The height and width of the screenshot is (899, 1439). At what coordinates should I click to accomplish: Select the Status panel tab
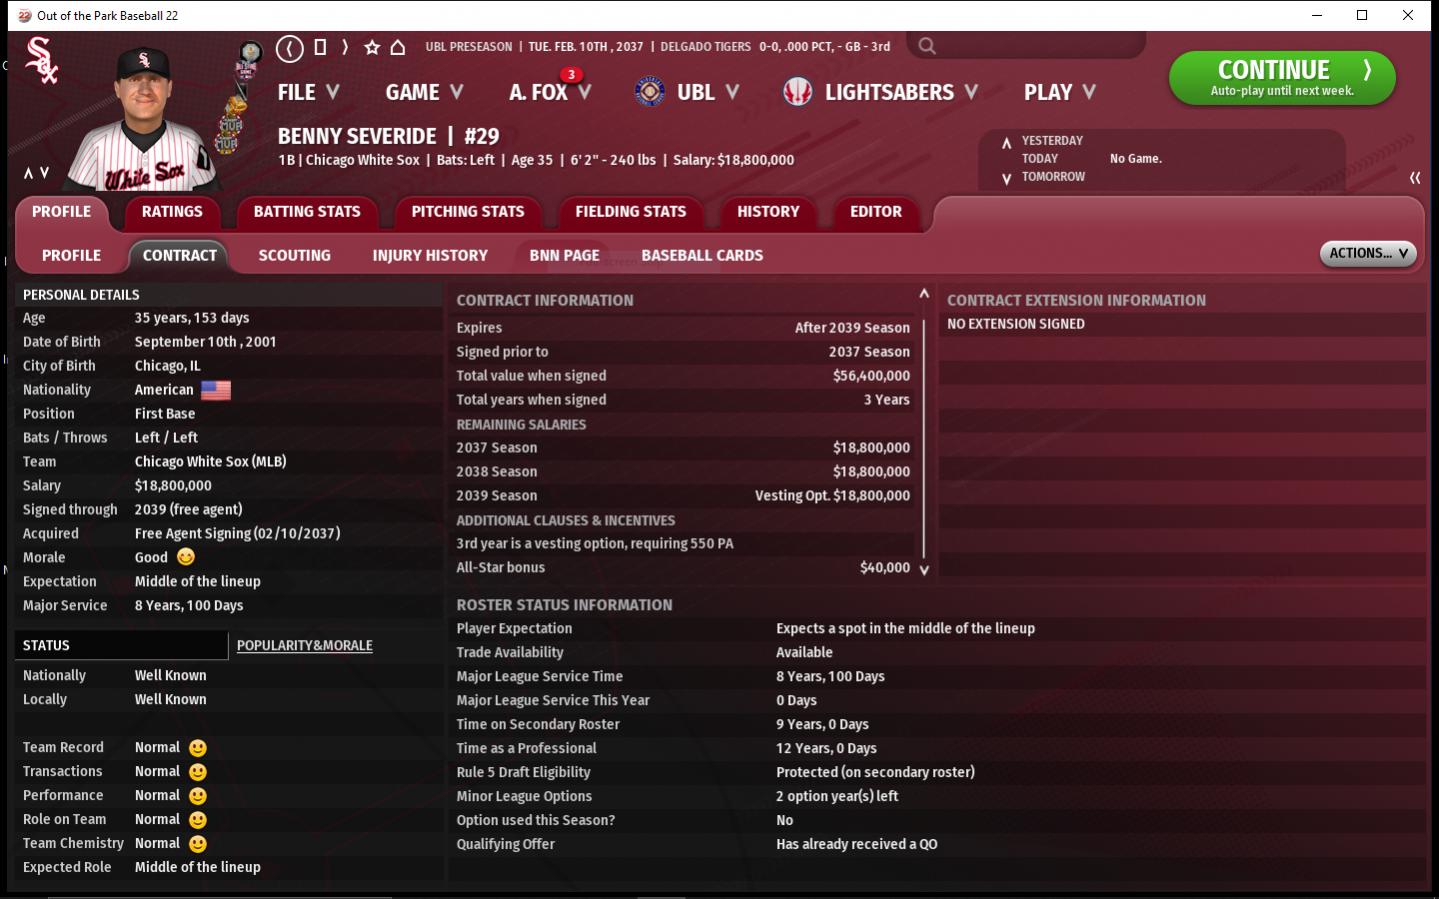pyautogui.click(x=47, y=646)
